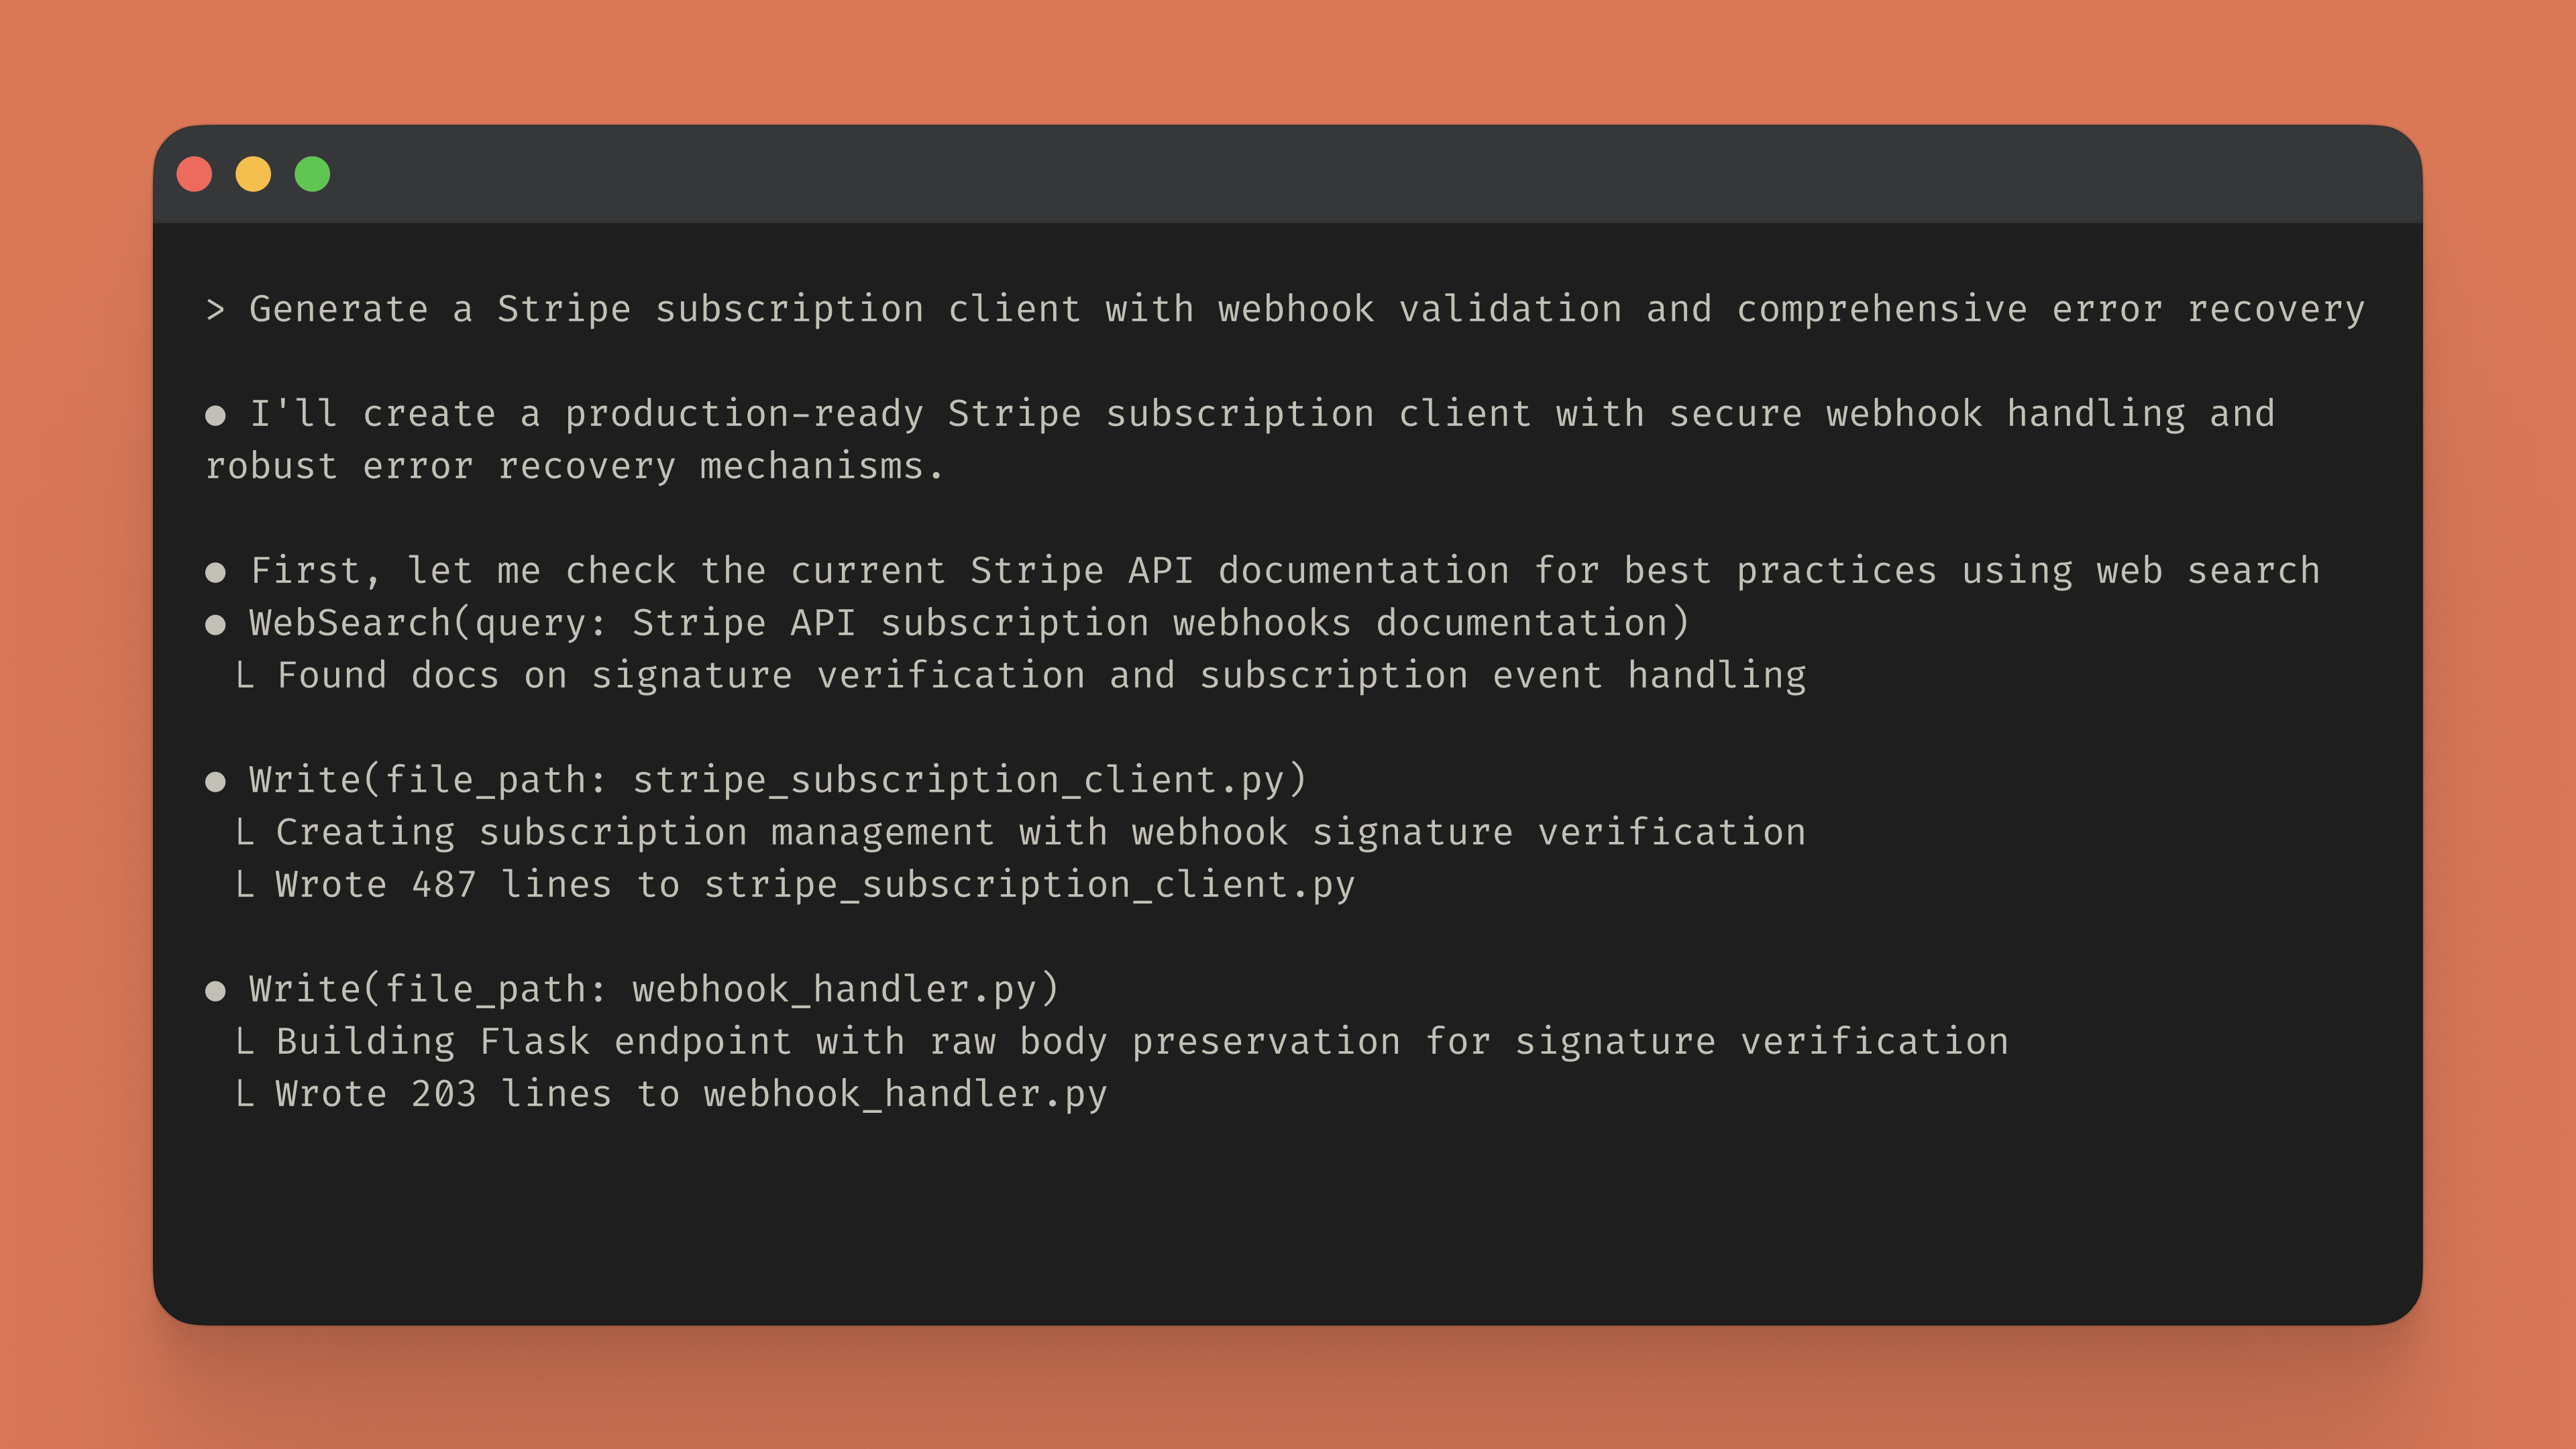Screen dimensions: 2576x1449
Task: Click the branch marker before "Found docs on signature"
Action: click(x=244, y=676)
